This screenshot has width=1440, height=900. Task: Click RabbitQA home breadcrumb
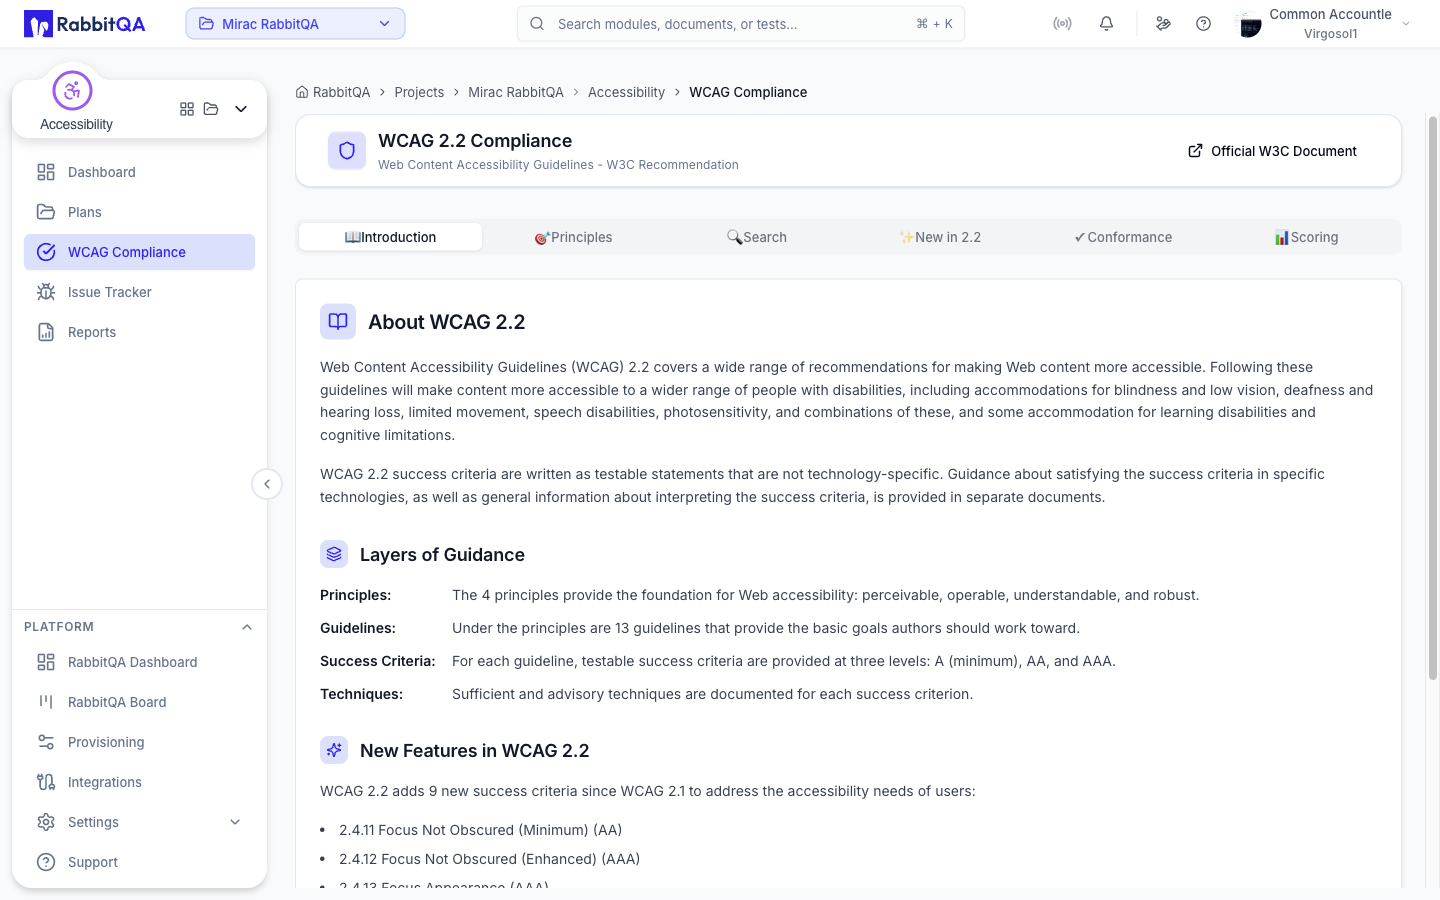333,92
